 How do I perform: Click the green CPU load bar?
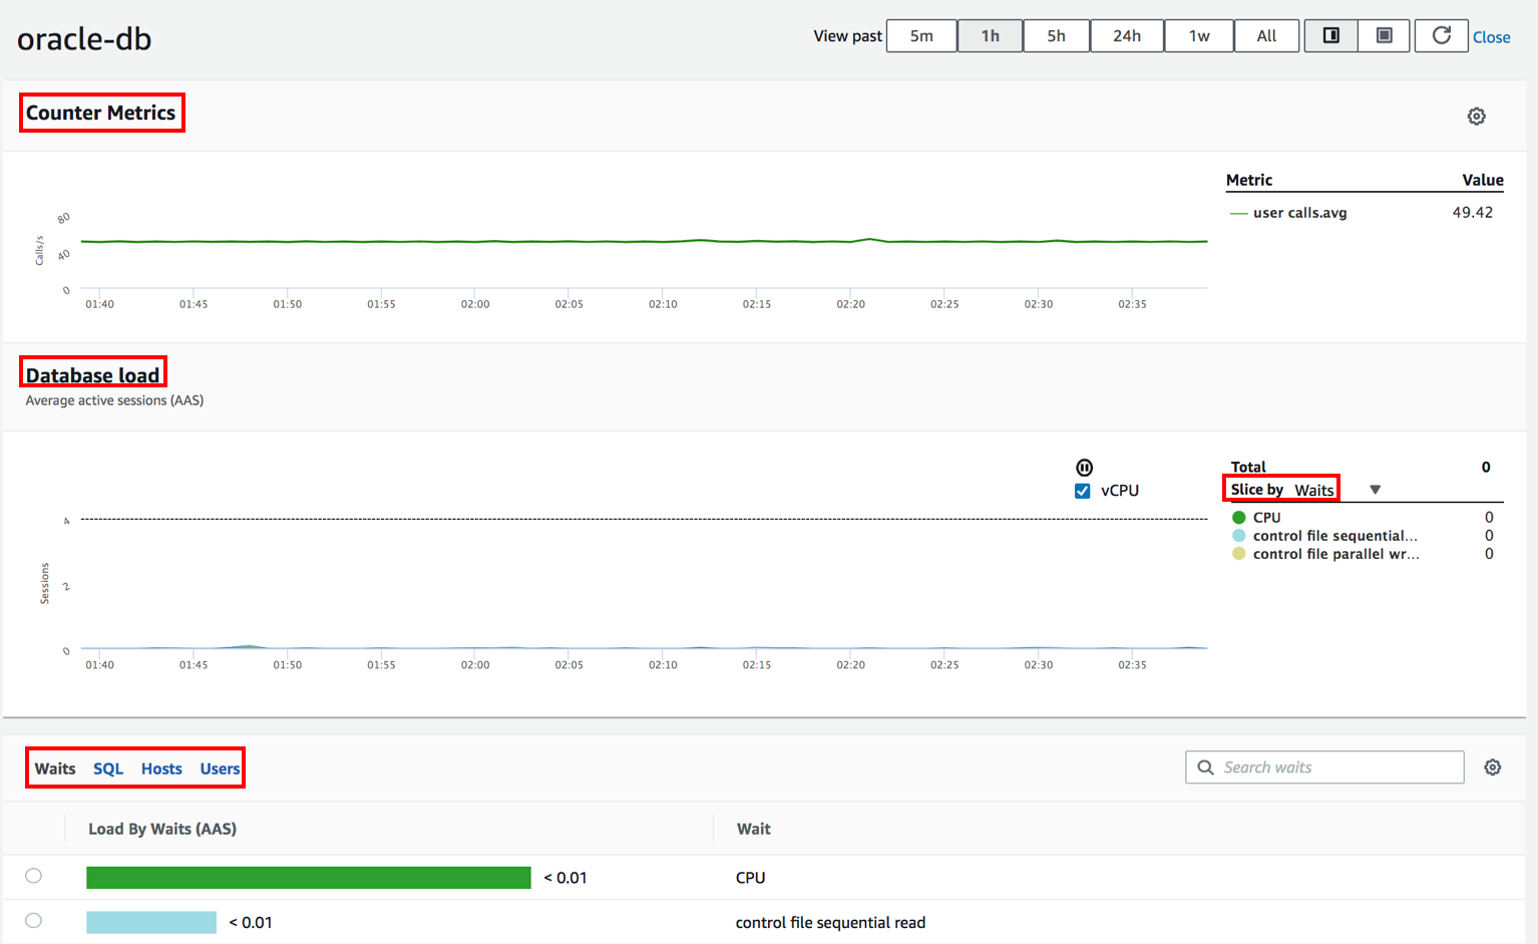point(308,877)
